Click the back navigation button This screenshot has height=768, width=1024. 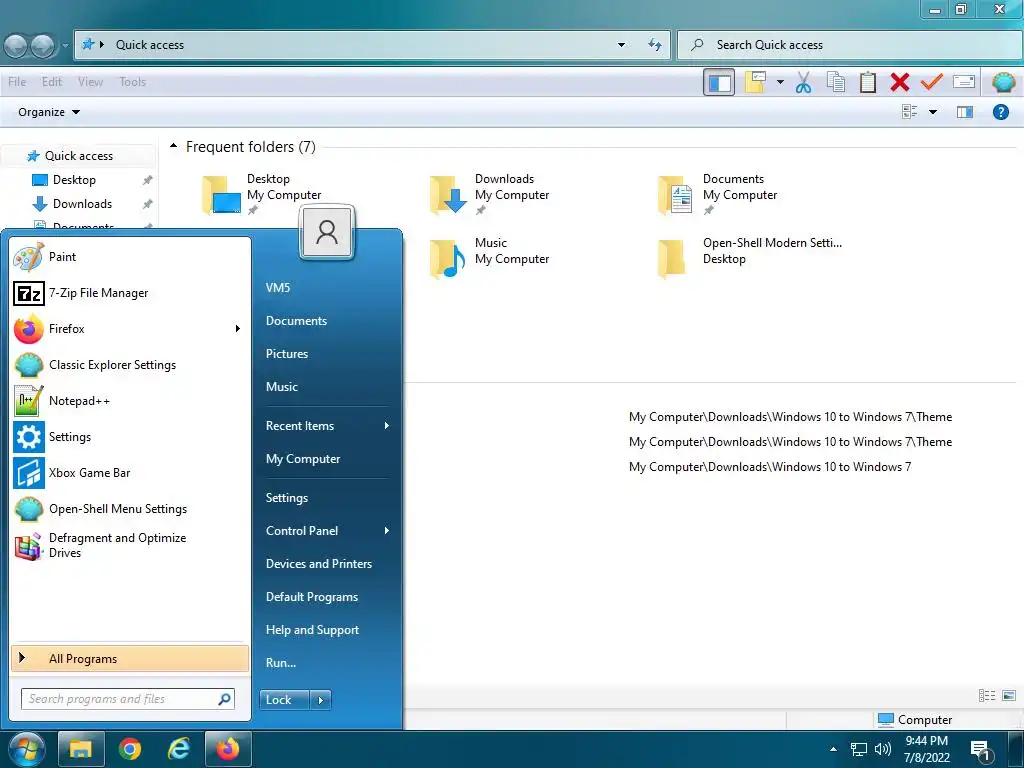point(16,46)
